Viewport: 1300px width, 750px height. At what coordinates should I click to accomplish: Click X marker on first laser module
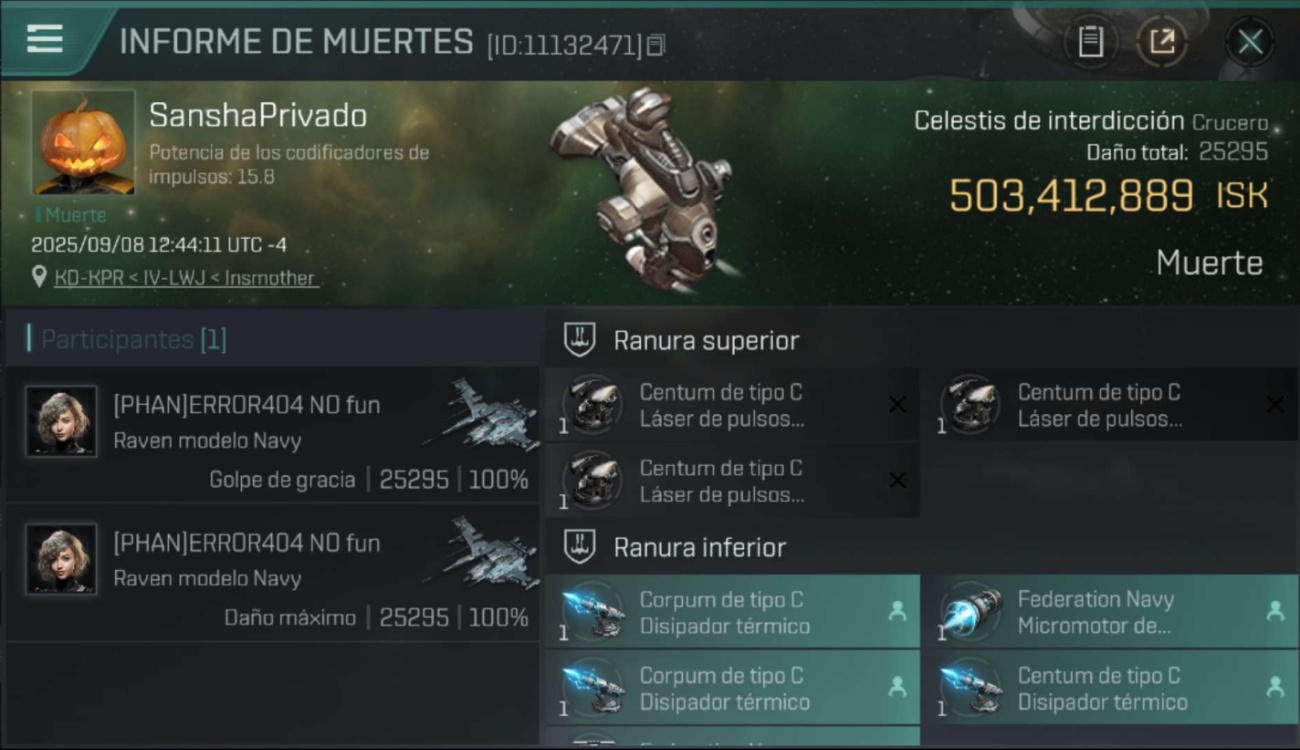pyautogui.click(x=897, y=405)
